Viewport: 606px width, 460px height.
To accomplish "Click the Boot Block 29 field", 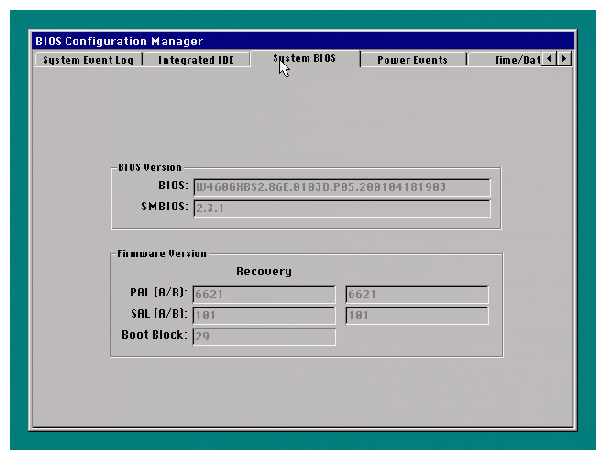I will tap(264, 337).
